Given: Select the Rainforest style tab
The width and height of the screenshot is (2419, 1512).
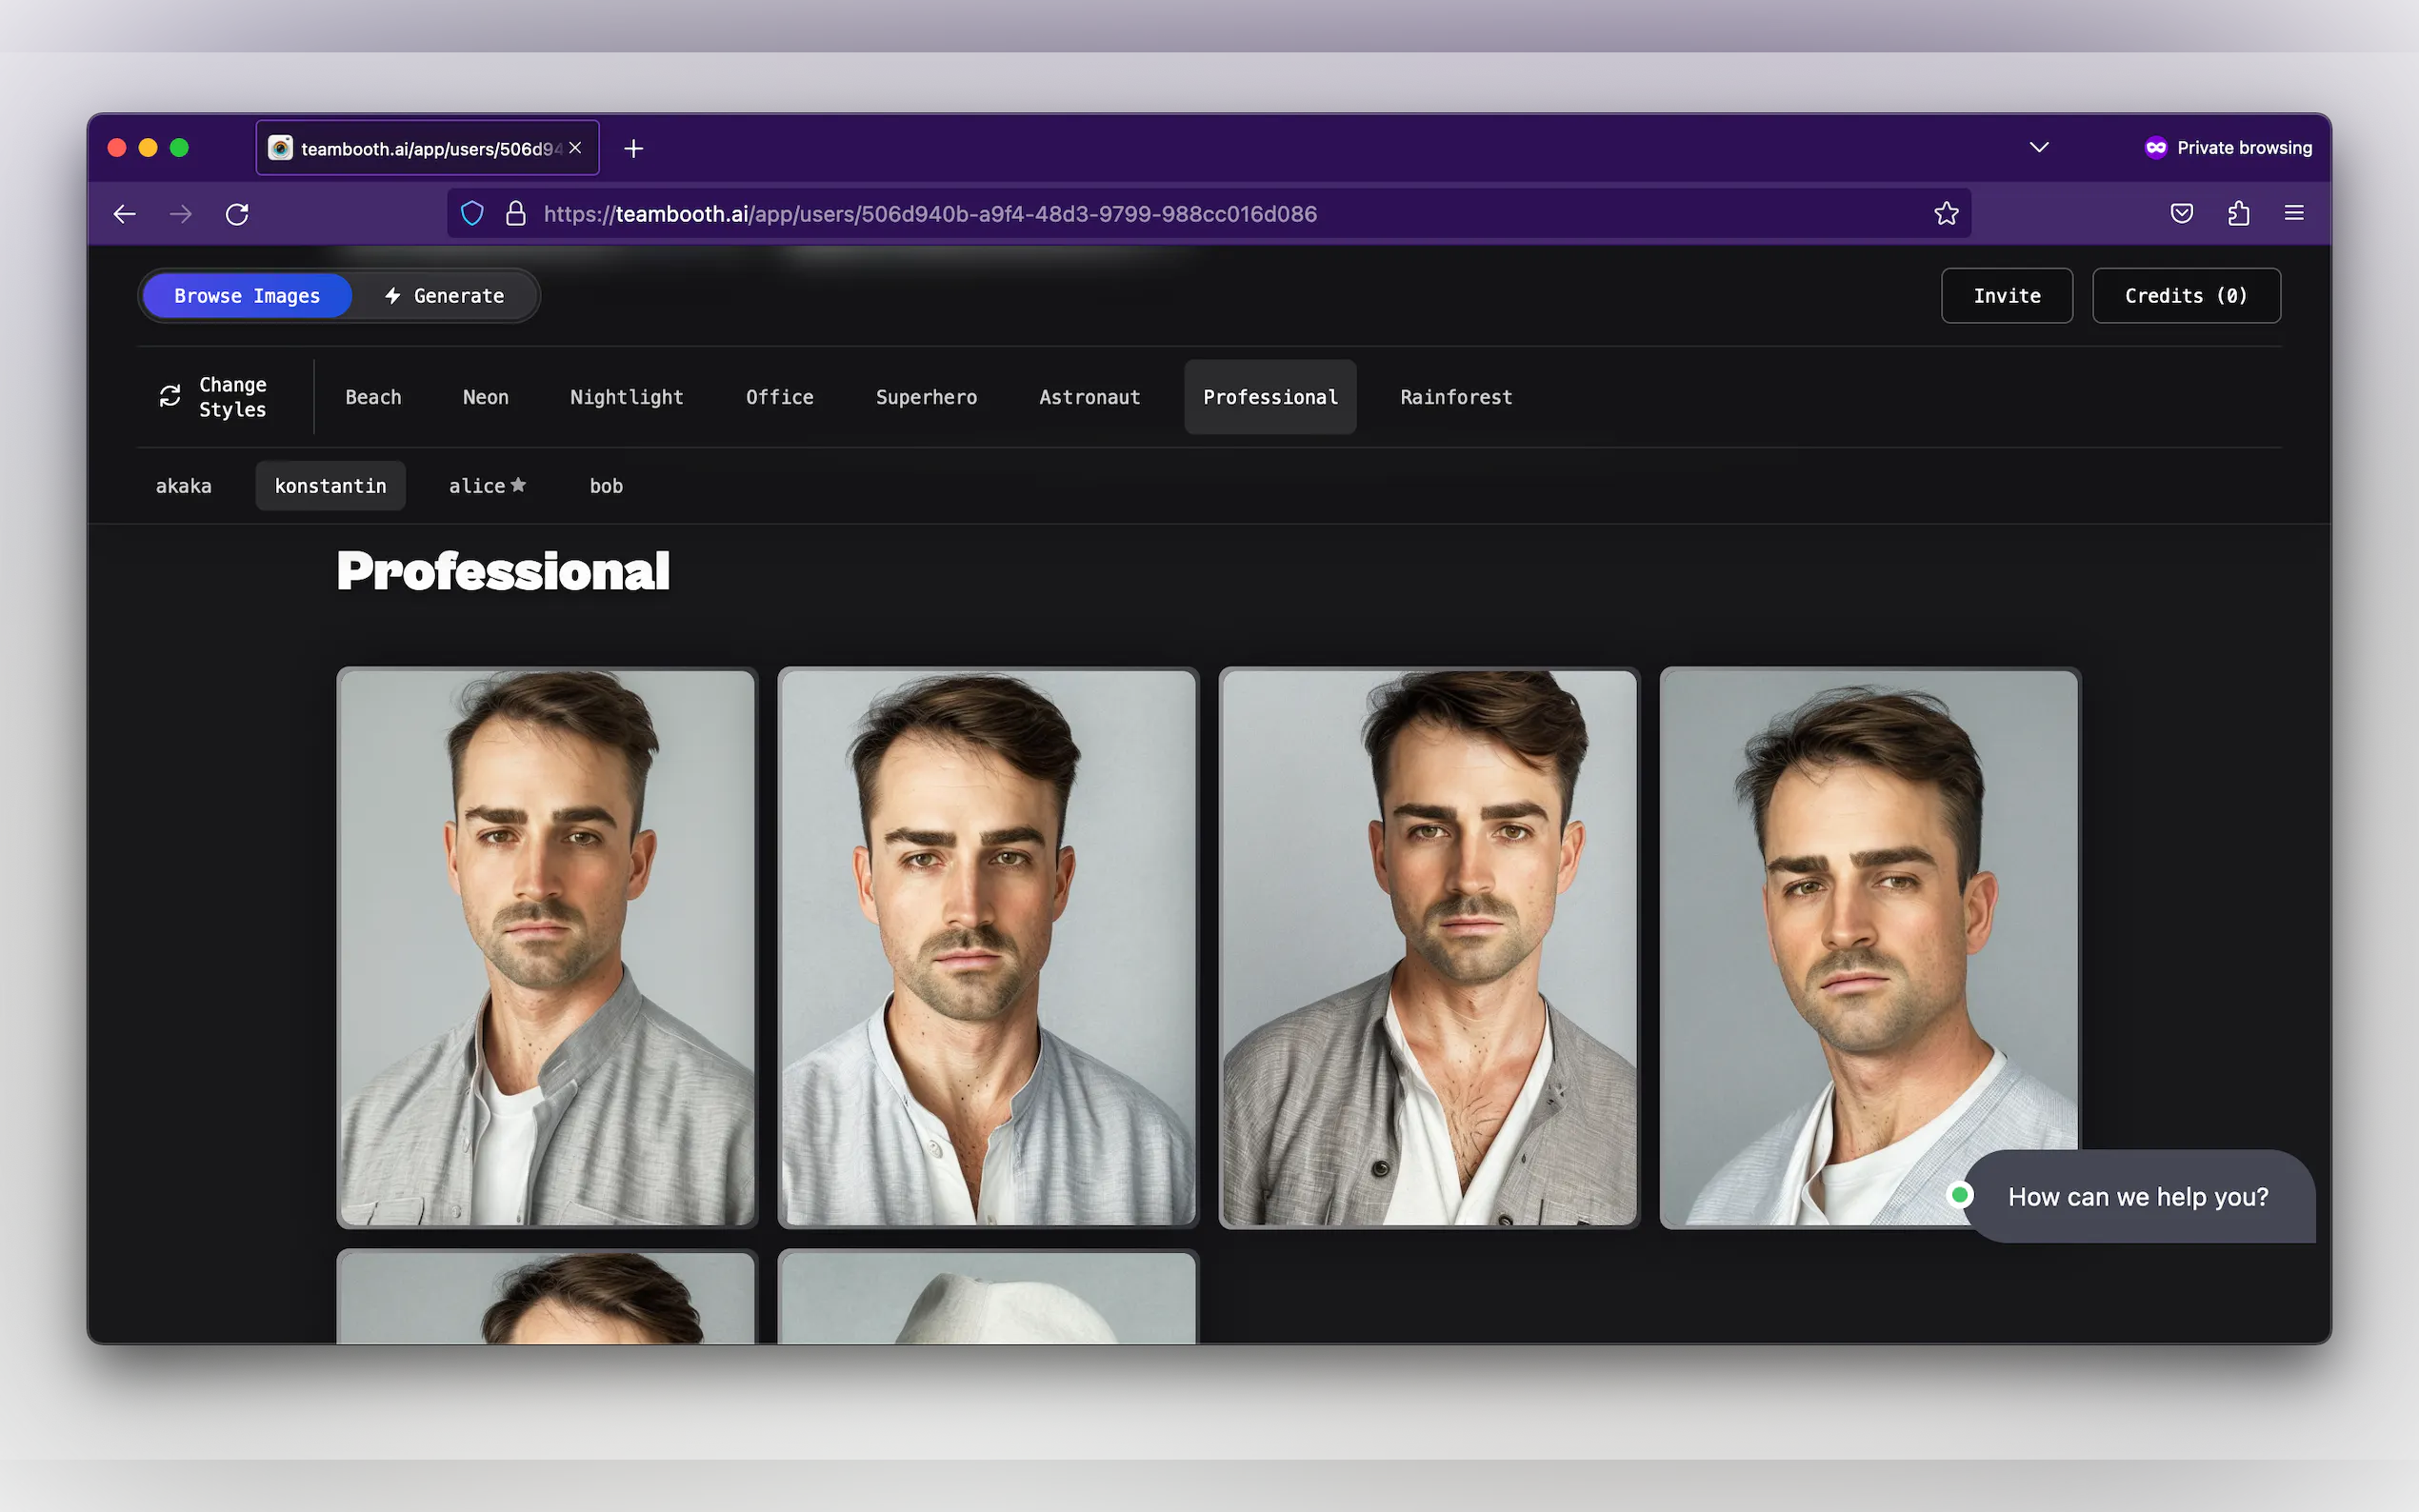Looking at the screenshot, I should coord(1455,397).
